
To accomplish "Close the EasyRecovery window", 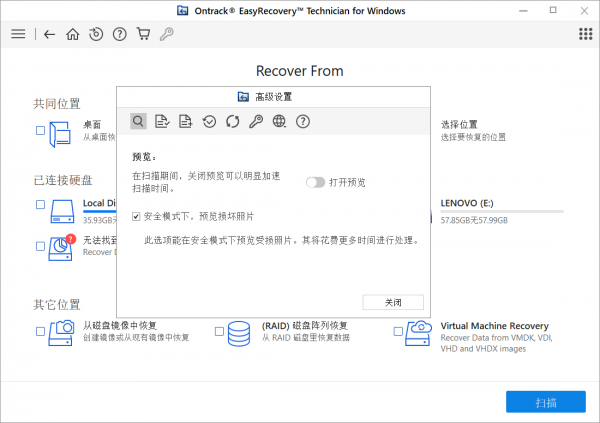I will point(584,11).
